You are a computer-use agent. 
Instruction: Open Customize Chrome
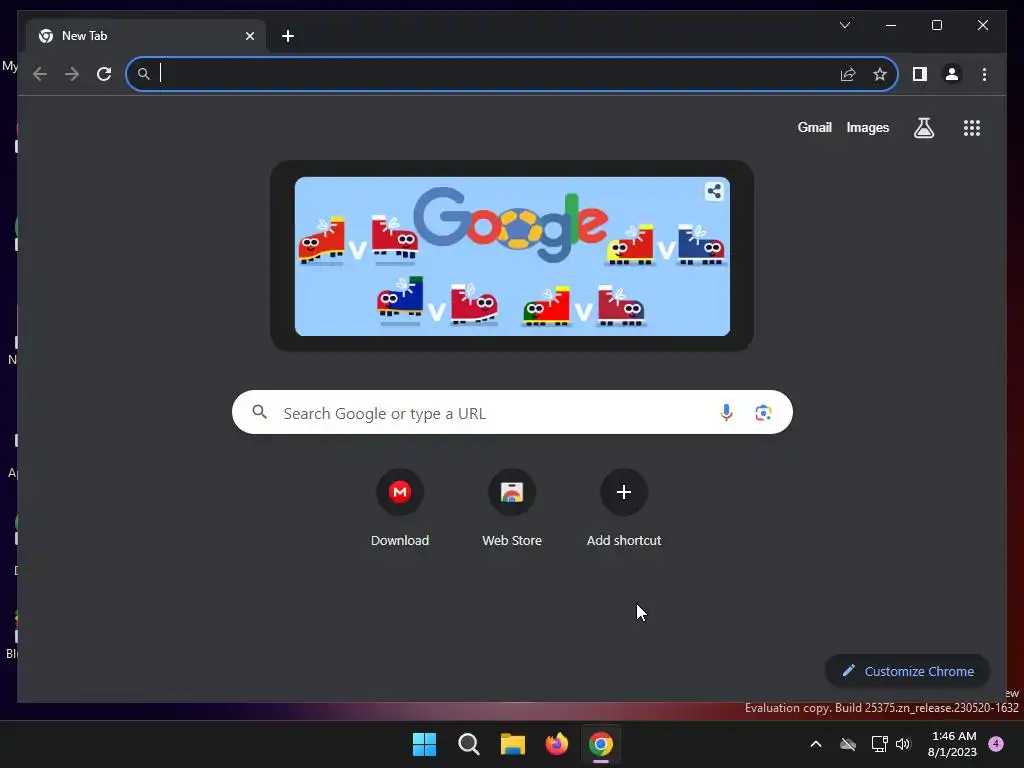(x=907, y=671)
